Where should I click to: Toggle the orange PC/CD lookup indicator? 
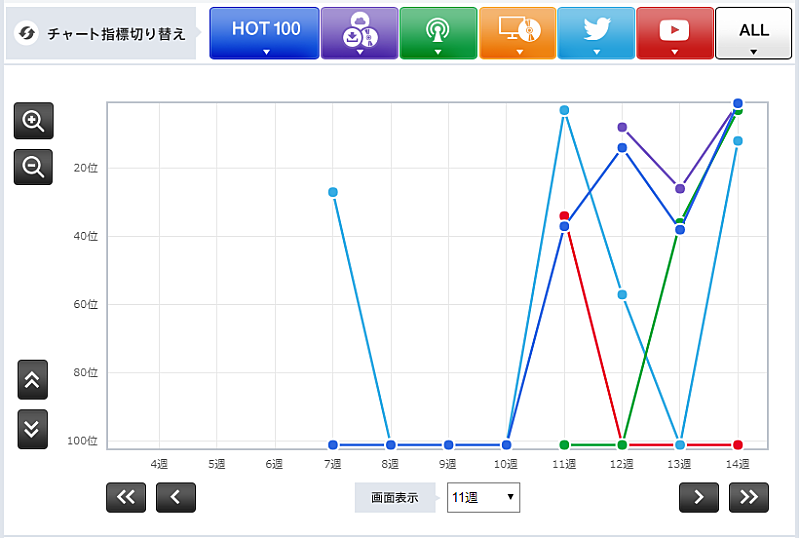click(517, 33)
